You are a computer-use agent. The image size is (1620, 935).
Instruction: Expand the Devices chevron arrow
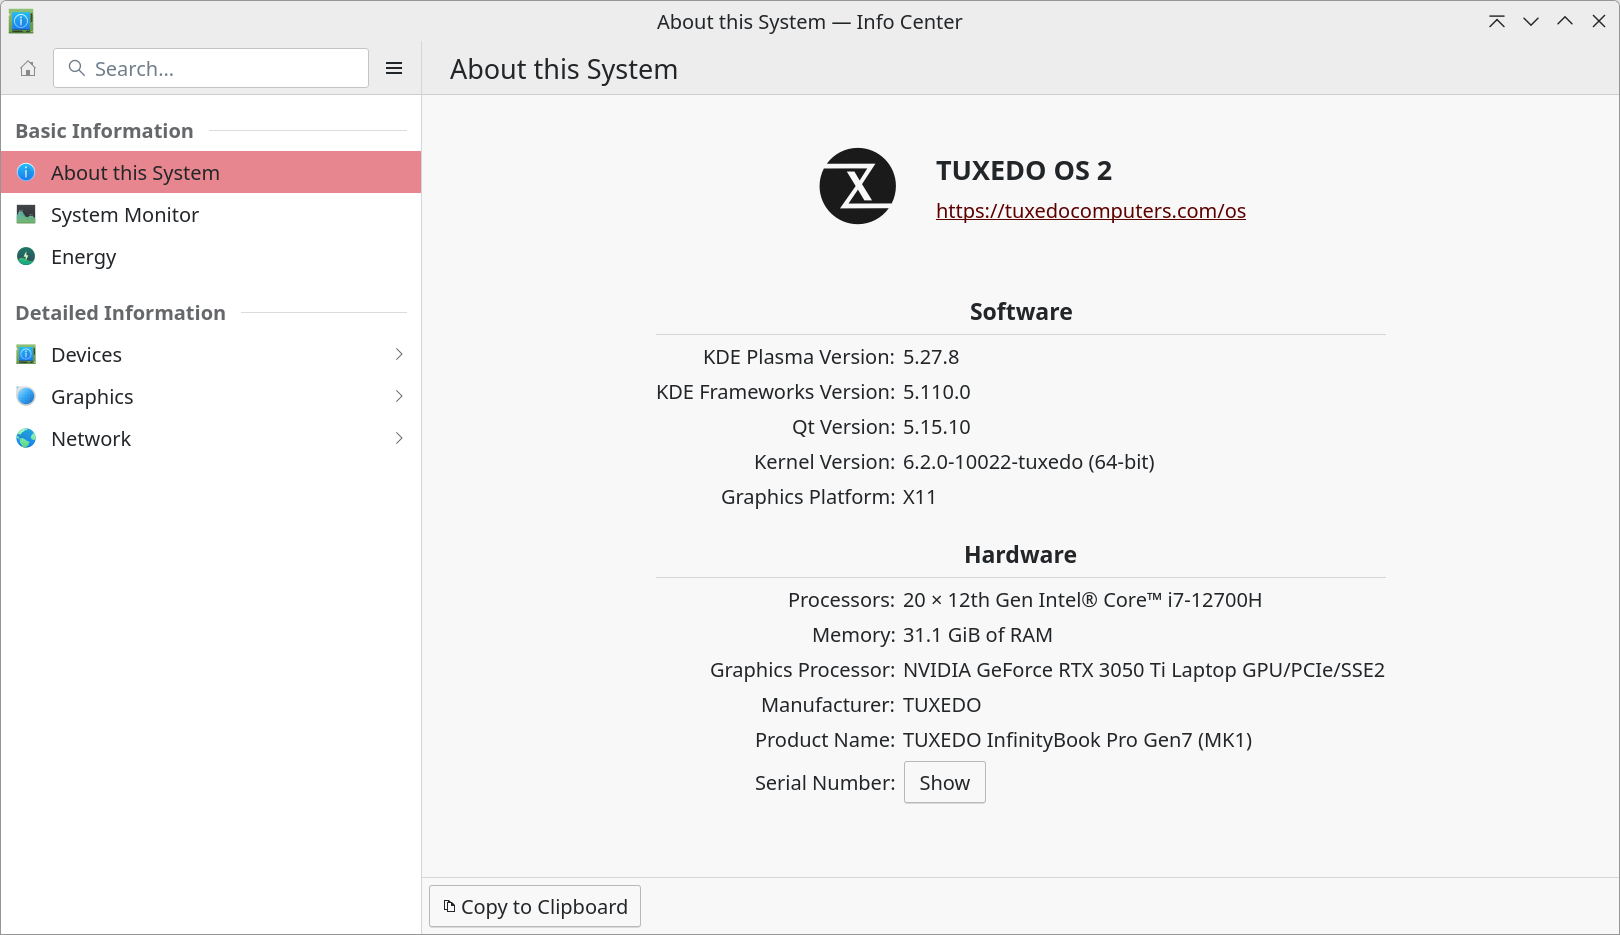[399, 354]
